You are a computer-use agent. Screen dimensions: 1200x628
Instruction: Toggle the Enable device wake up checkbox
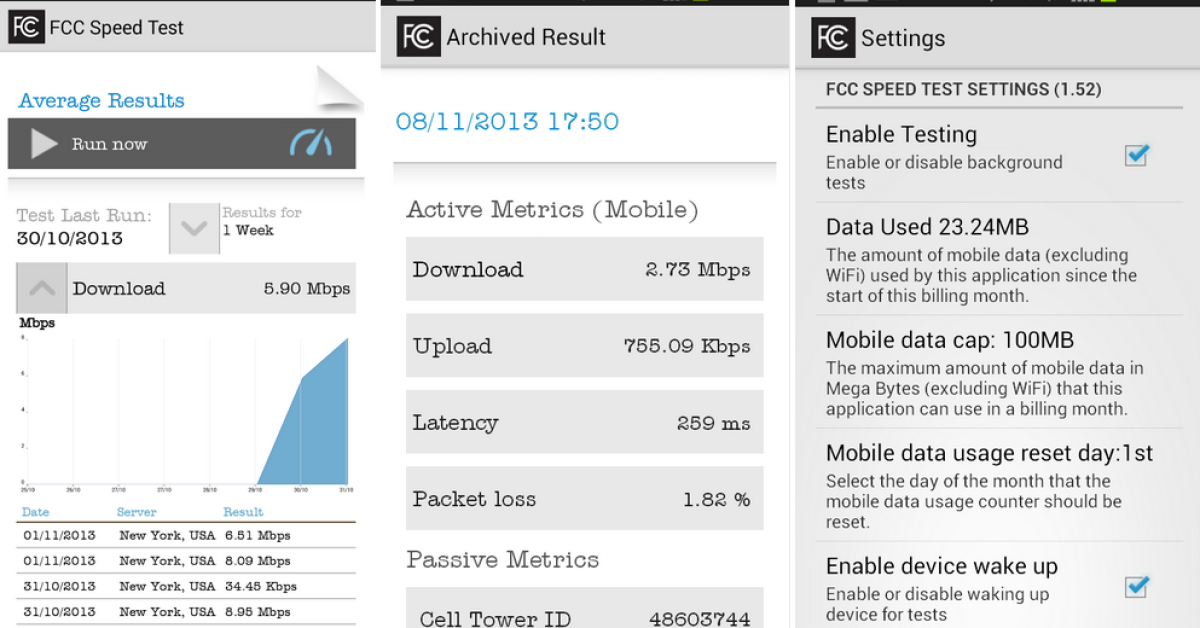[x=1136, y=586]
